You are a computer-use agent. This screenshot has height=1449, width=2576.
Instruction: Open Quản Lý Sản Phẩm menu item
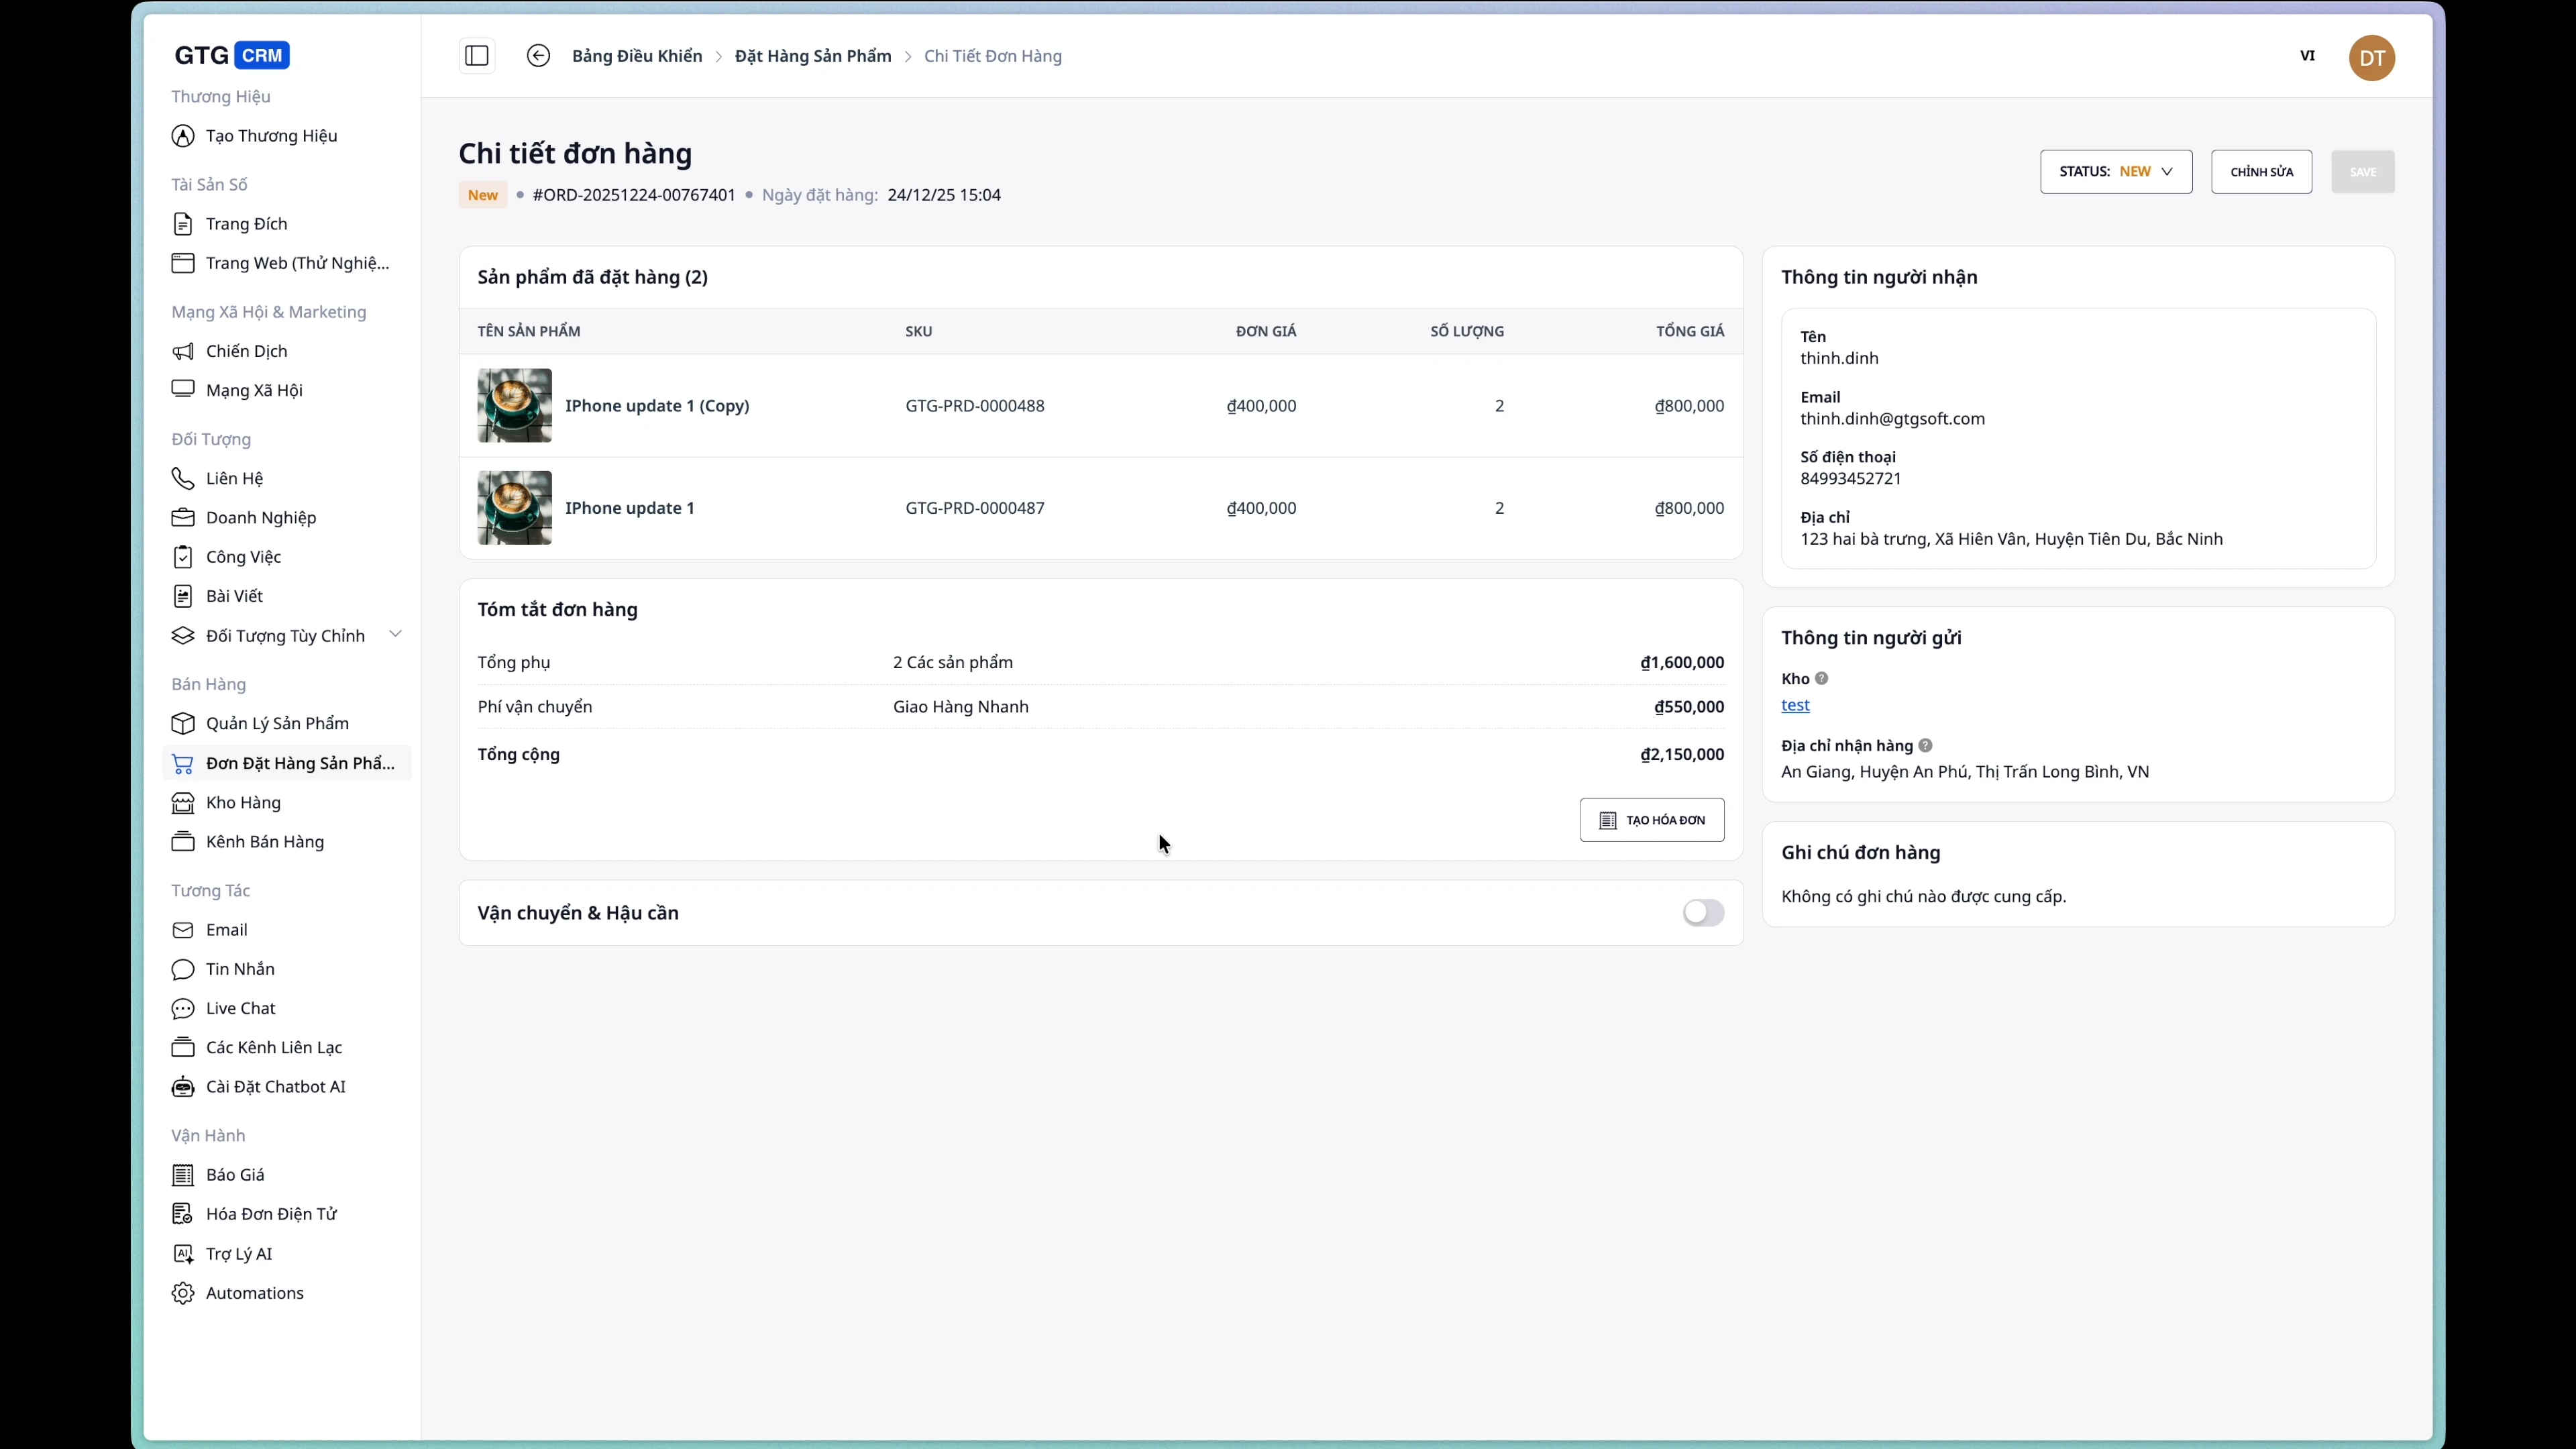tap(277, 723)
